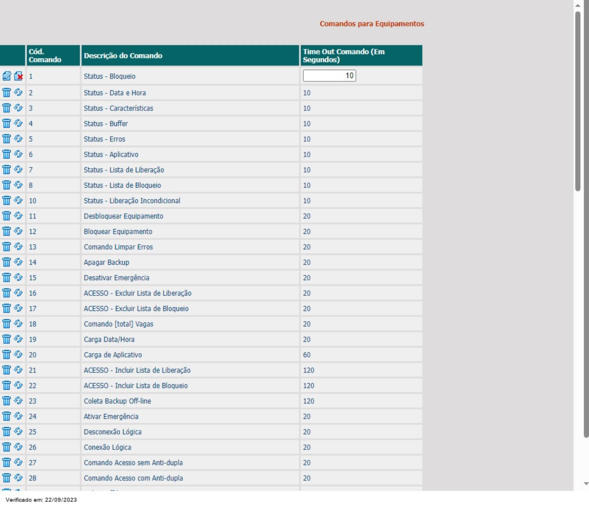
Task: Click the vertical scrollbar thumb
Action: 578,101
